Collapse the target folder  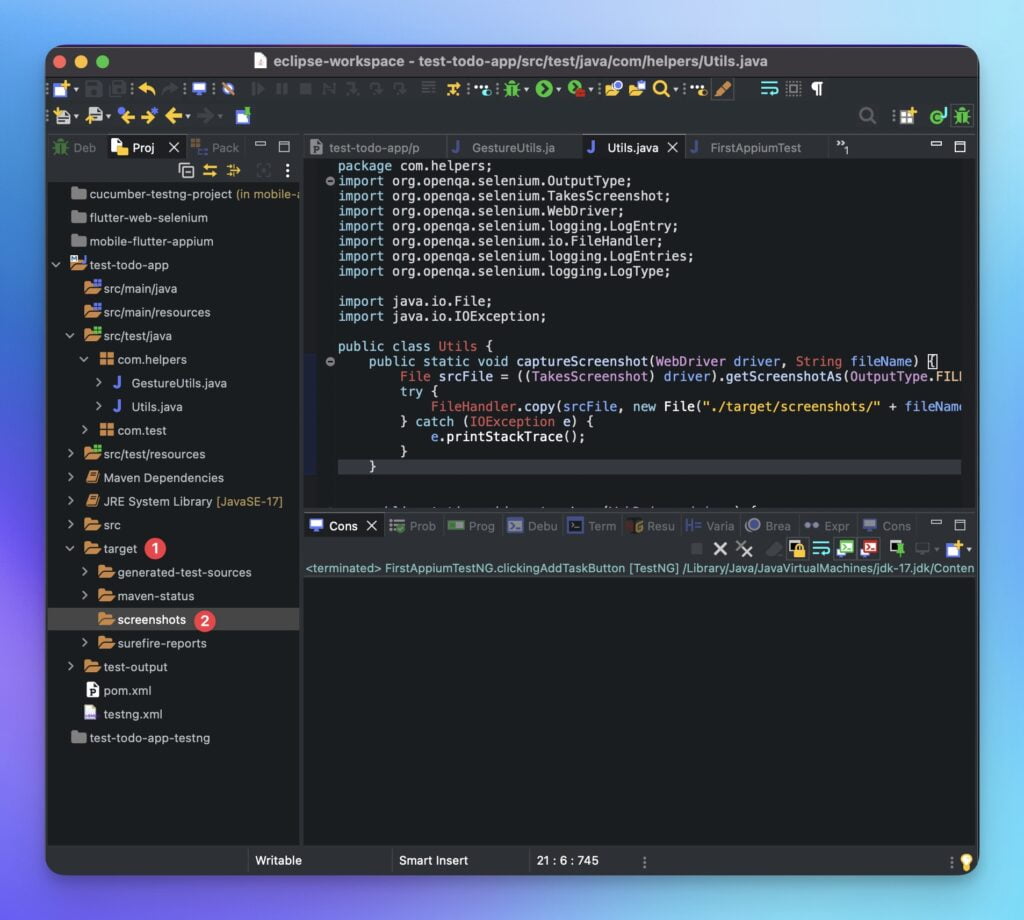click(70, 548)
